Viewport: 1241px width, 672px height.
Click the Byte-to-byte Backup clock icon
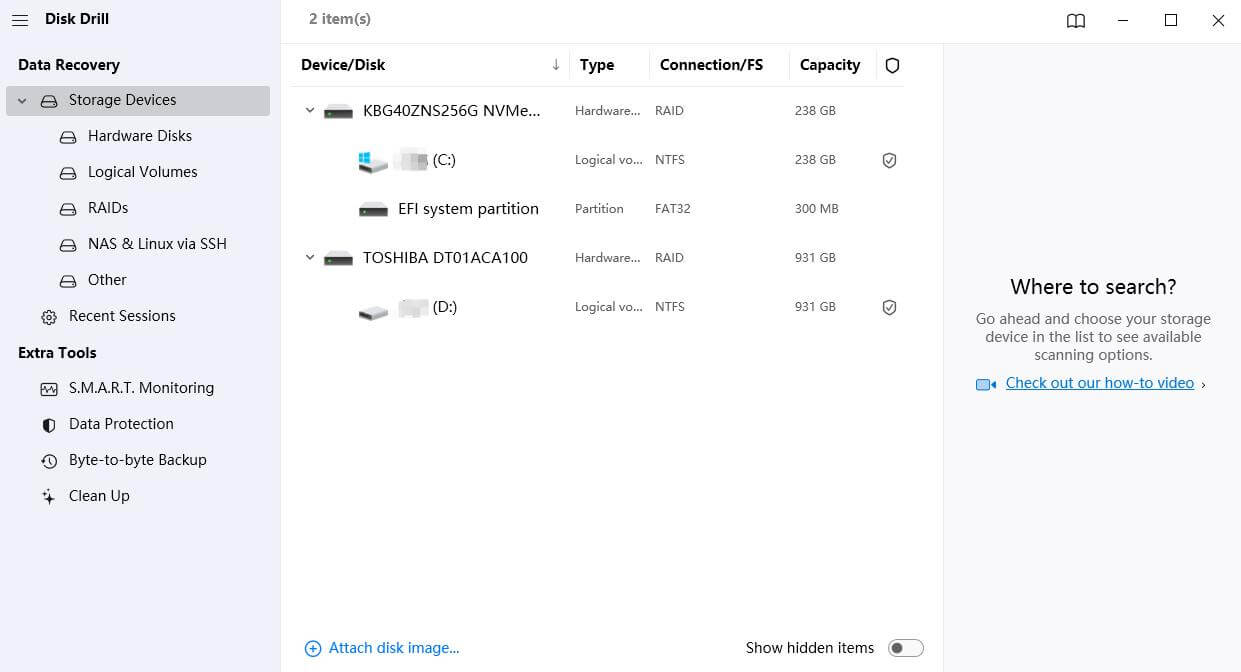point(49,461)
